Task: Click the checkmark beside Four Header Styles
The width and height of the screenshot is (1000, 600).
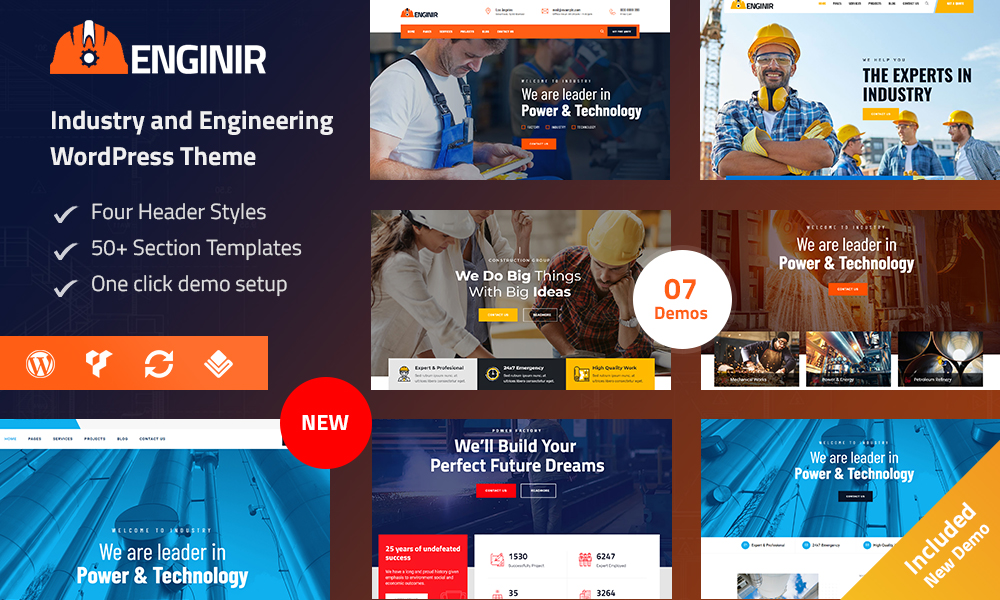Action: coord(65,214)
